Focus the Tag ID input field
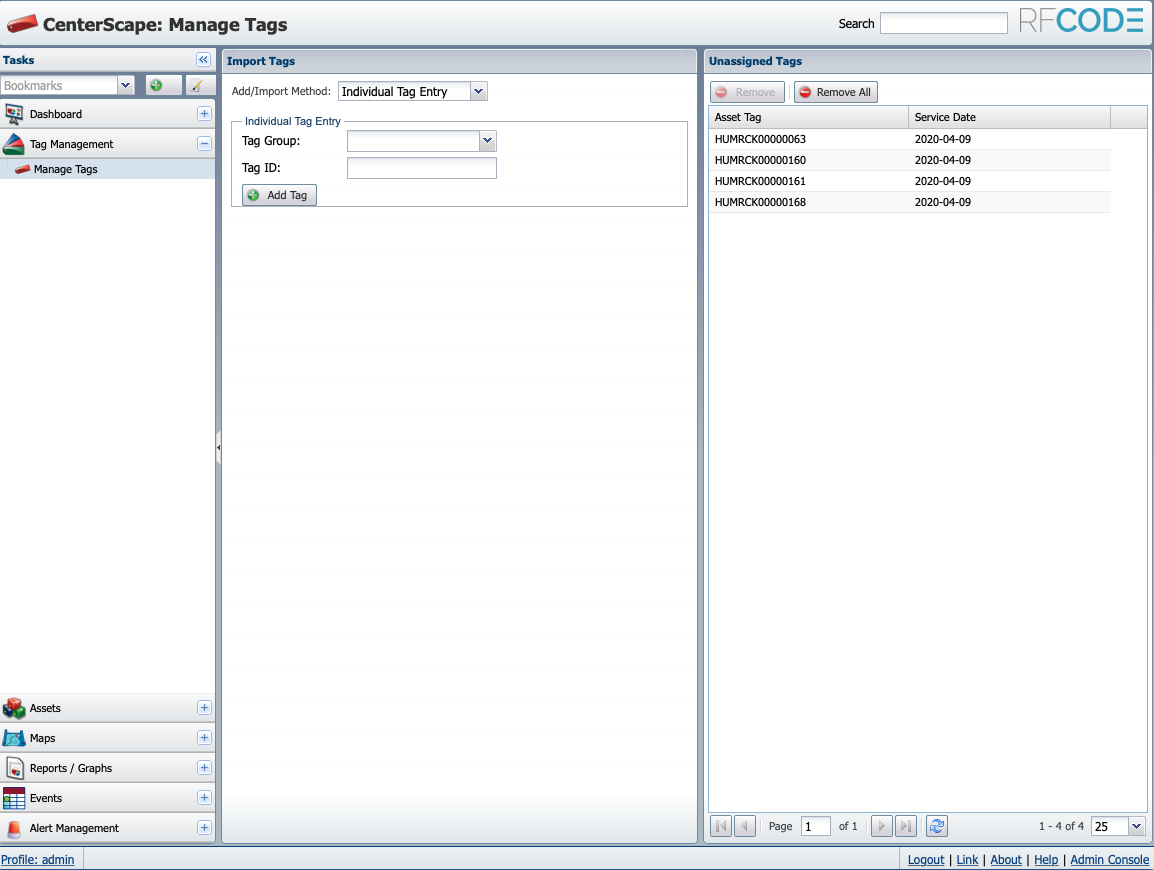This screenshot has height=870, width=1154. 422,168
